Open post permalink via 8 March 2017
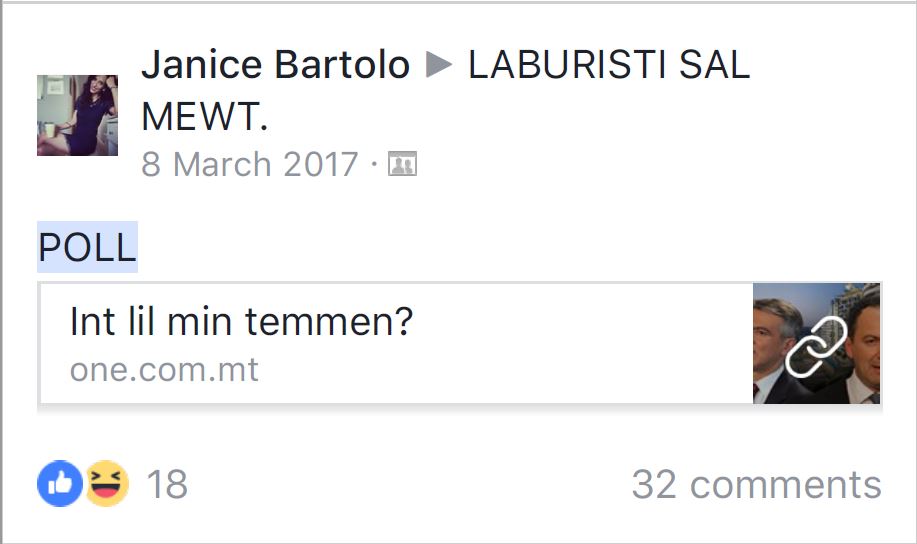The width and height of the screenshot is (917, 544). (249, 164)
